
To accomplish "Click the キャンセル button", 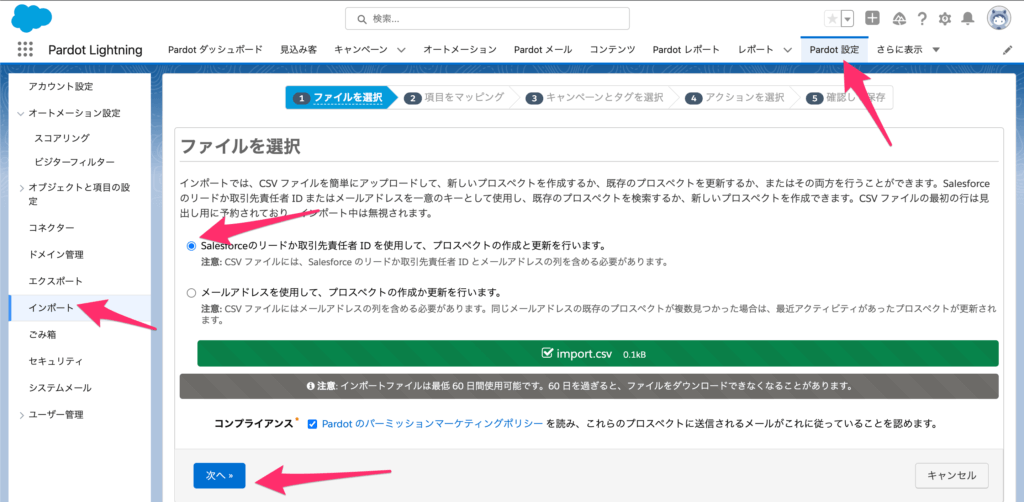I will pos(952,476).
